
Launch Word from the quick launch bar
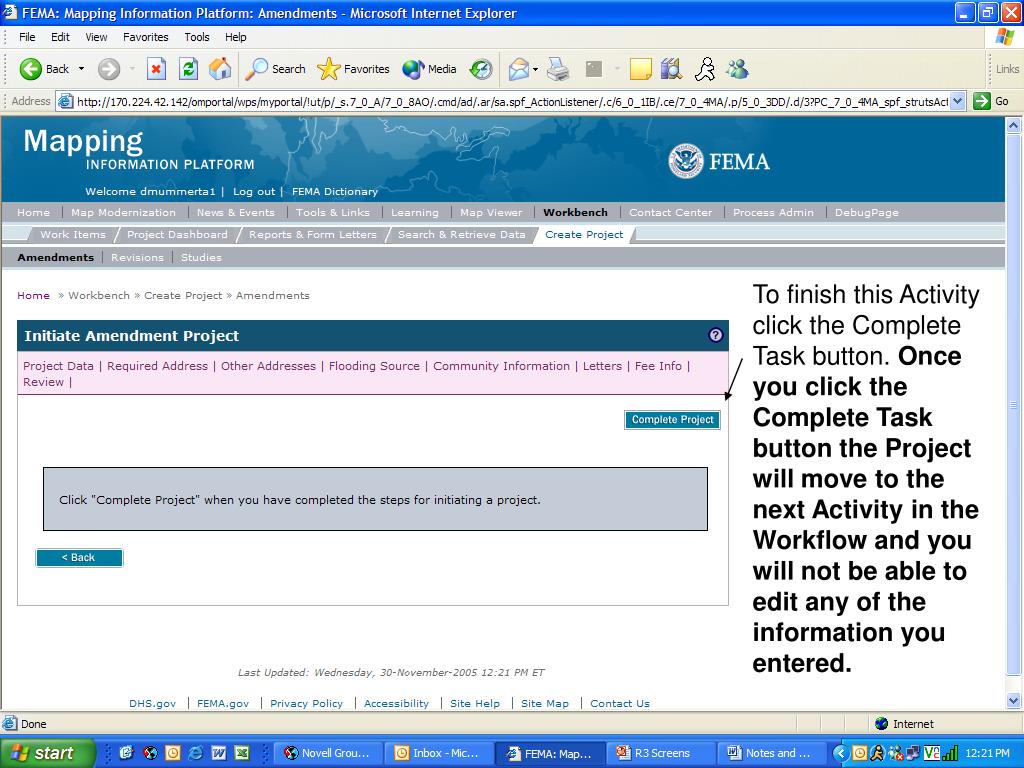pyautogui.click(x=219, y=753)
